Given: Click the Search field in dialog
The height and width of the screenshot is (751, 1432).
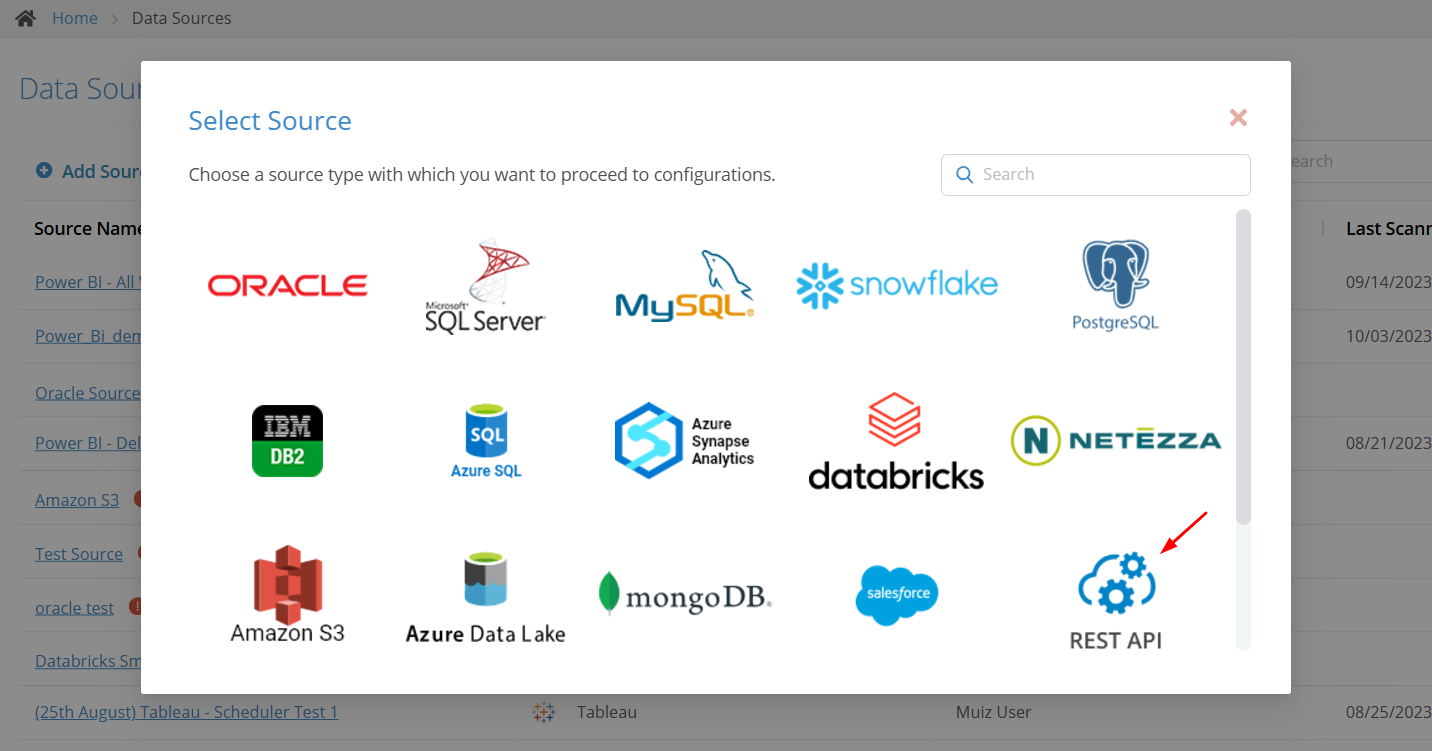Looking at the screenshot, I should pos(1095,174).
